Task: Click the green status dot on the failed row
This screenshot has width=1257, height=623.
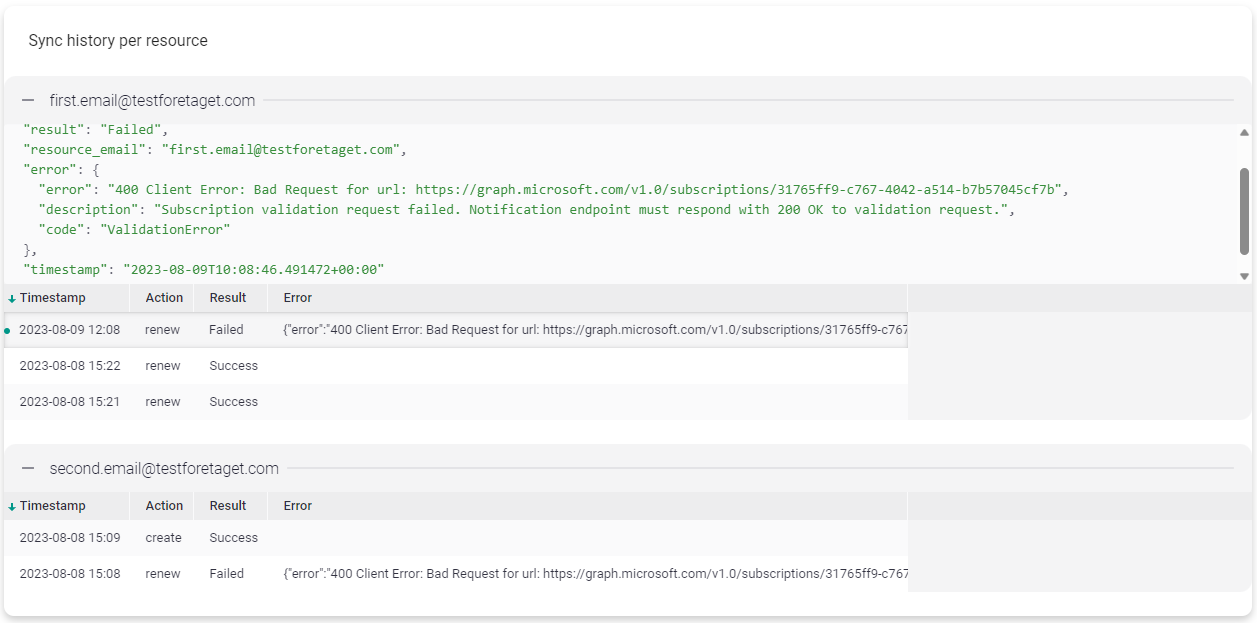Action: pyautogui.click(x=8, y=329)
